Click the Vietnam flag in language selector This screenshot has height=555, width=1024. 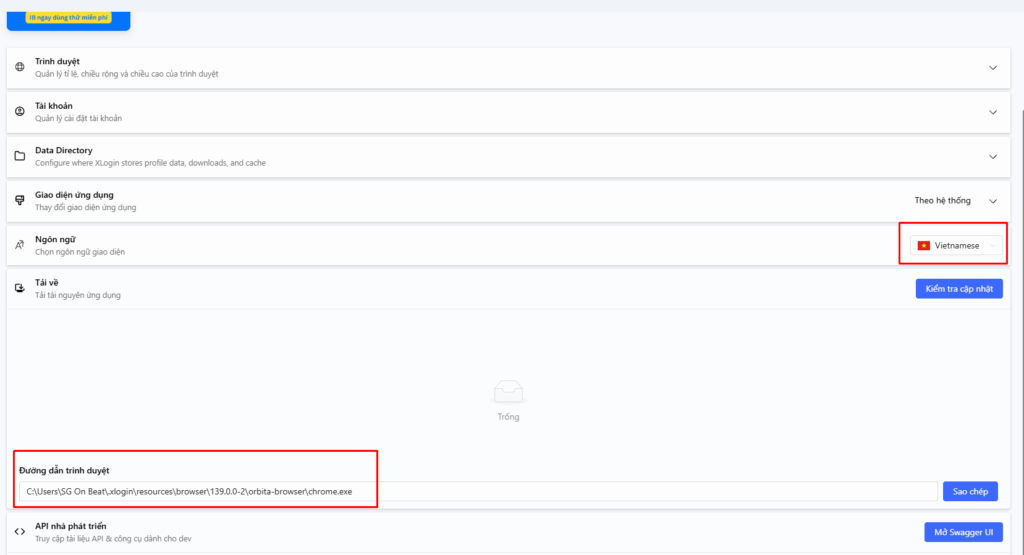point(924,245)
